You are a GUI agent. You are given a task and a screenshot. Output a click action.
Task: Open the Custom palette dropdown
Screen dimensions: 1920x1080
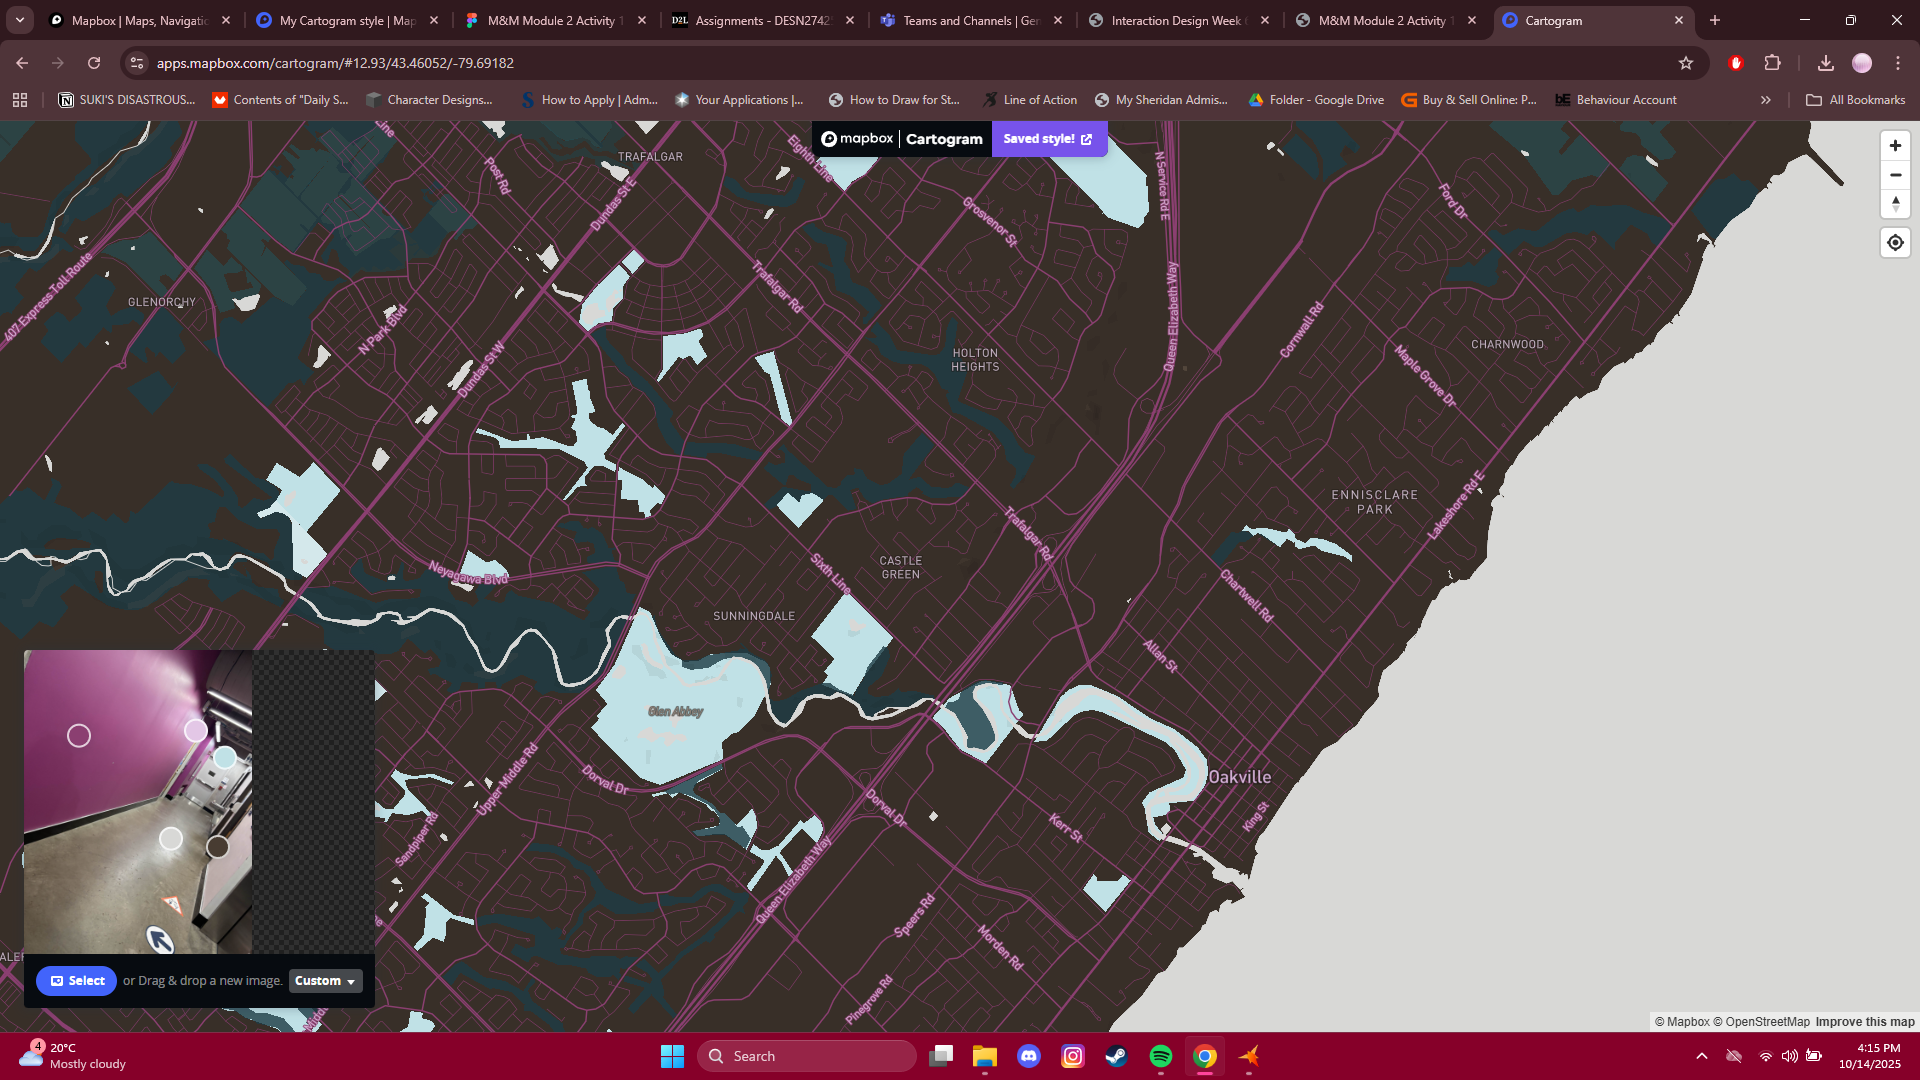[324, 981]
